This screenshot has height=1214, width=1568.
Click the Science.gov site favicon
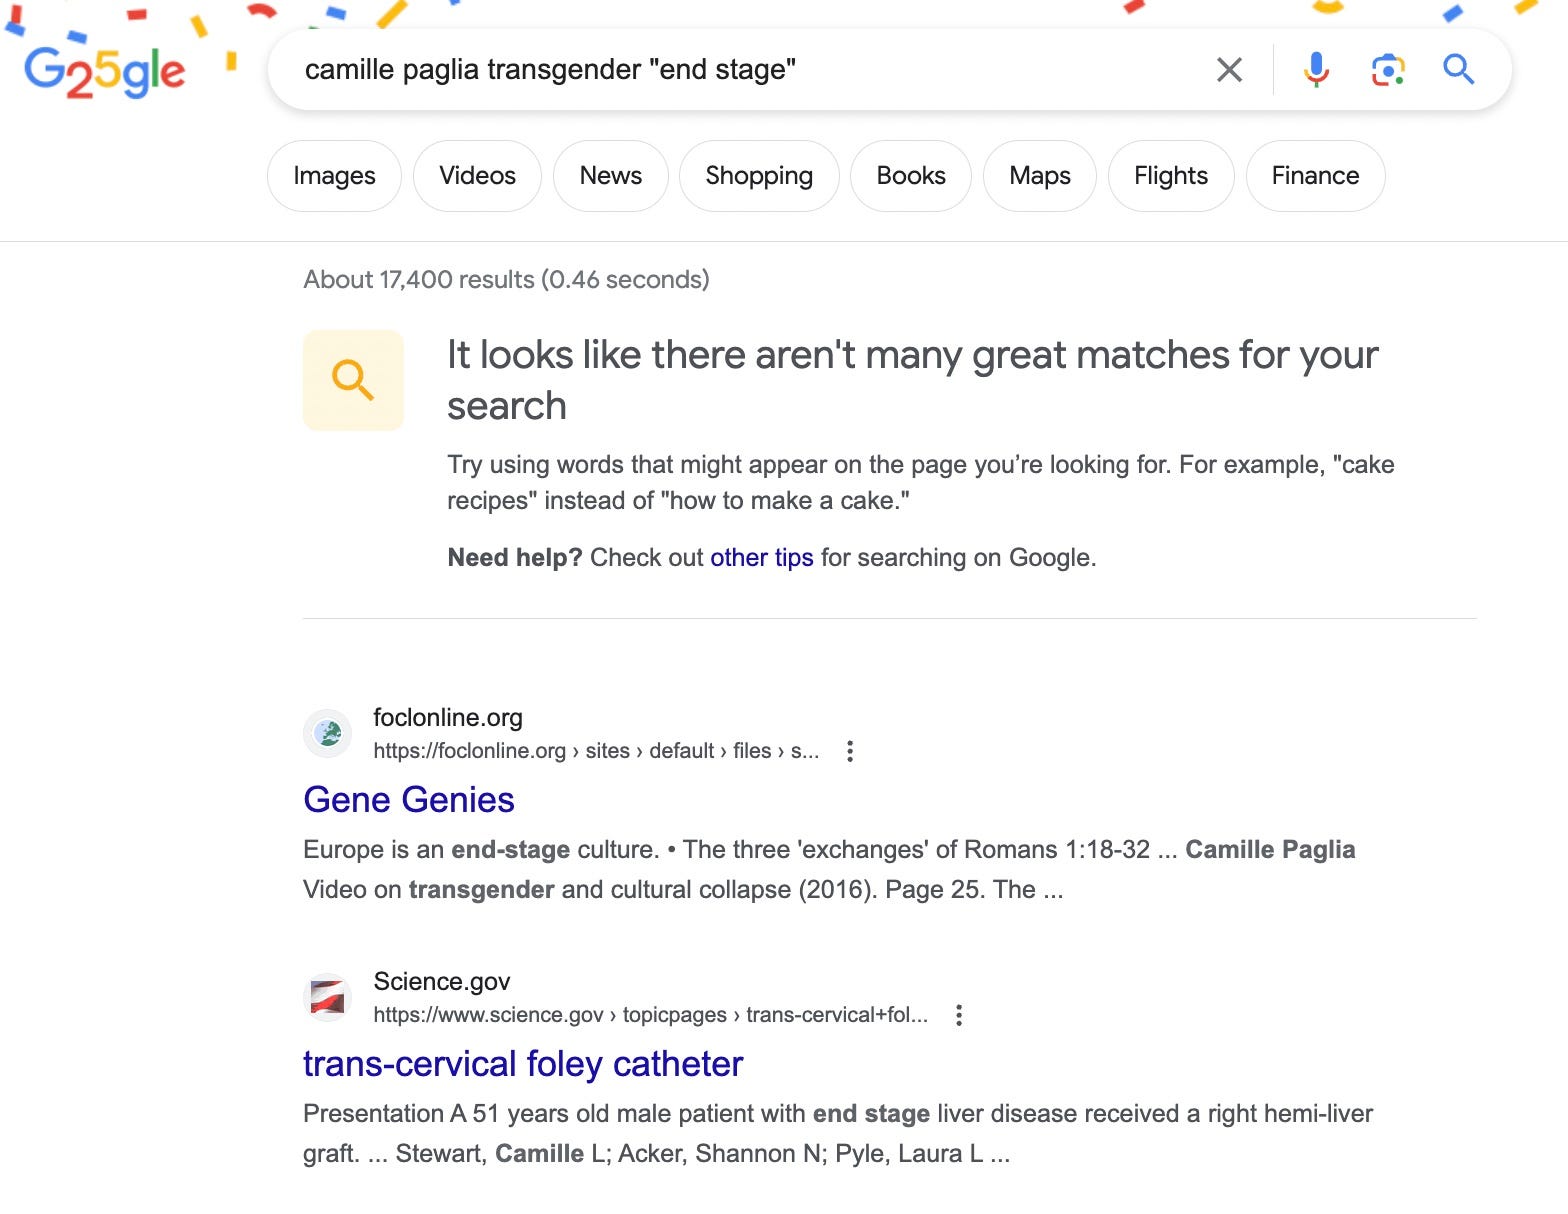[x=328, y=998]
